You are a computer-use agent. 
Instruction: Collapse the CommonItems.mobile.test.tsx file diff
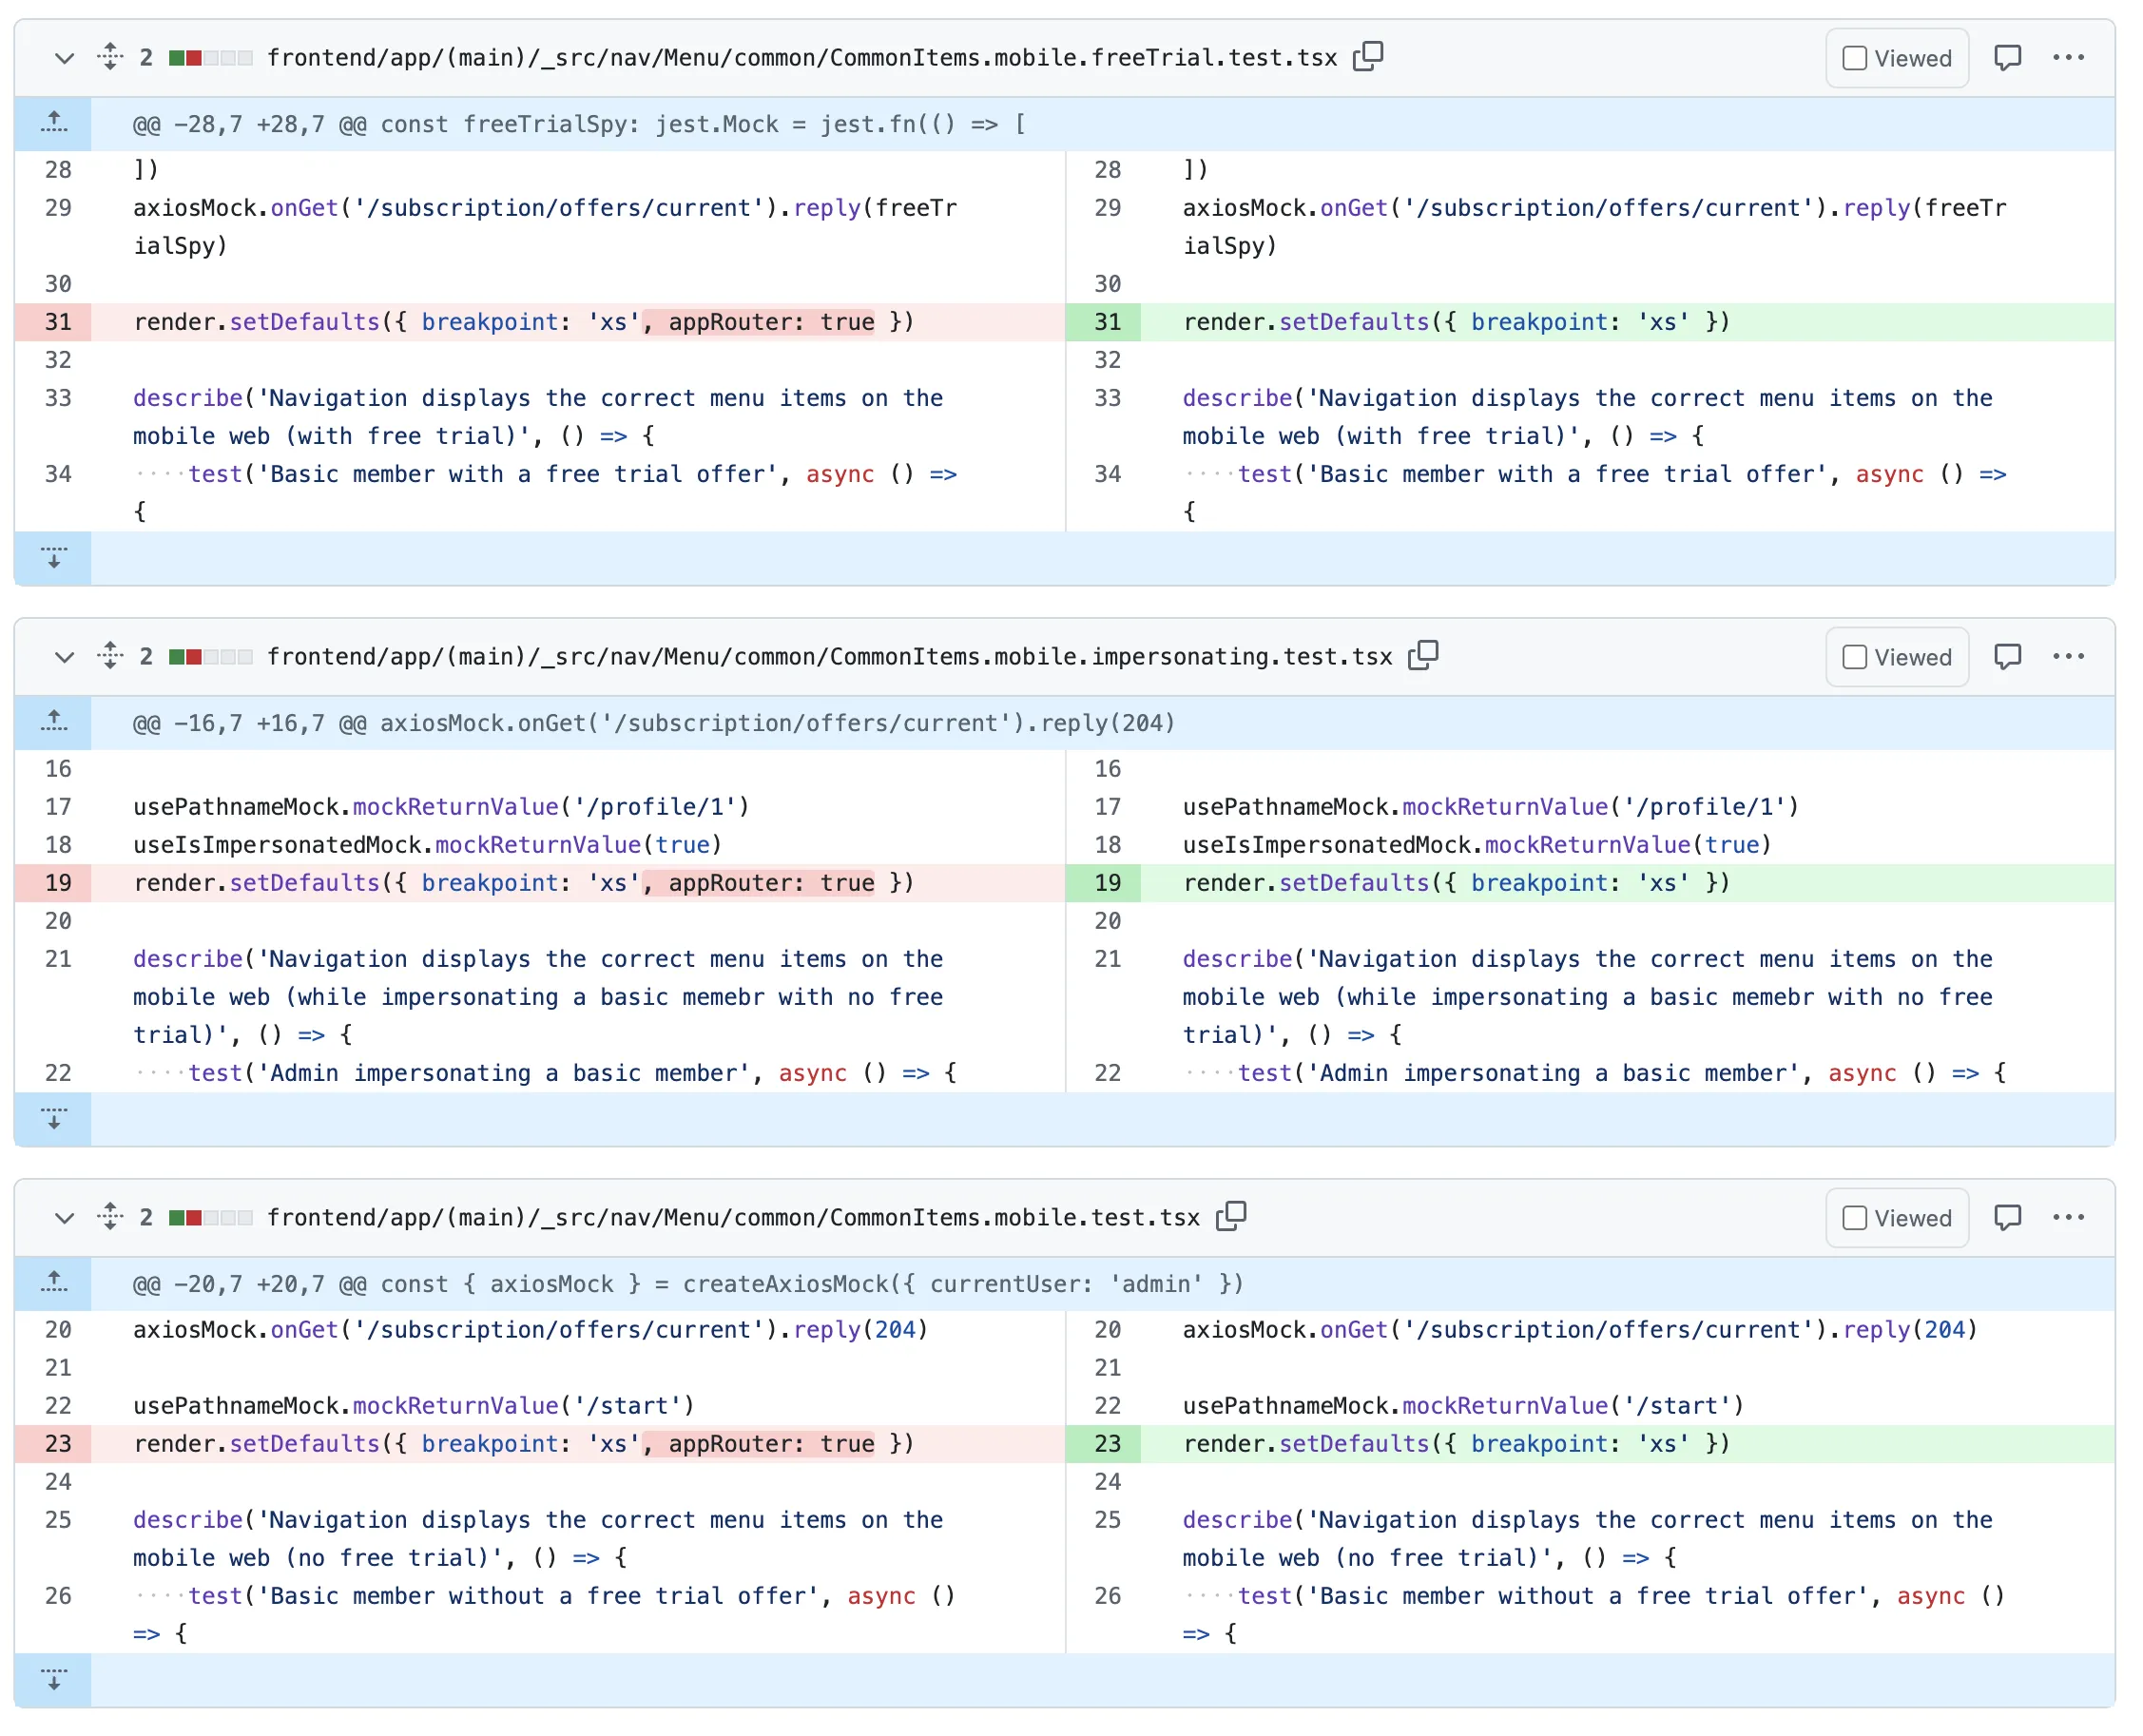64,1220
